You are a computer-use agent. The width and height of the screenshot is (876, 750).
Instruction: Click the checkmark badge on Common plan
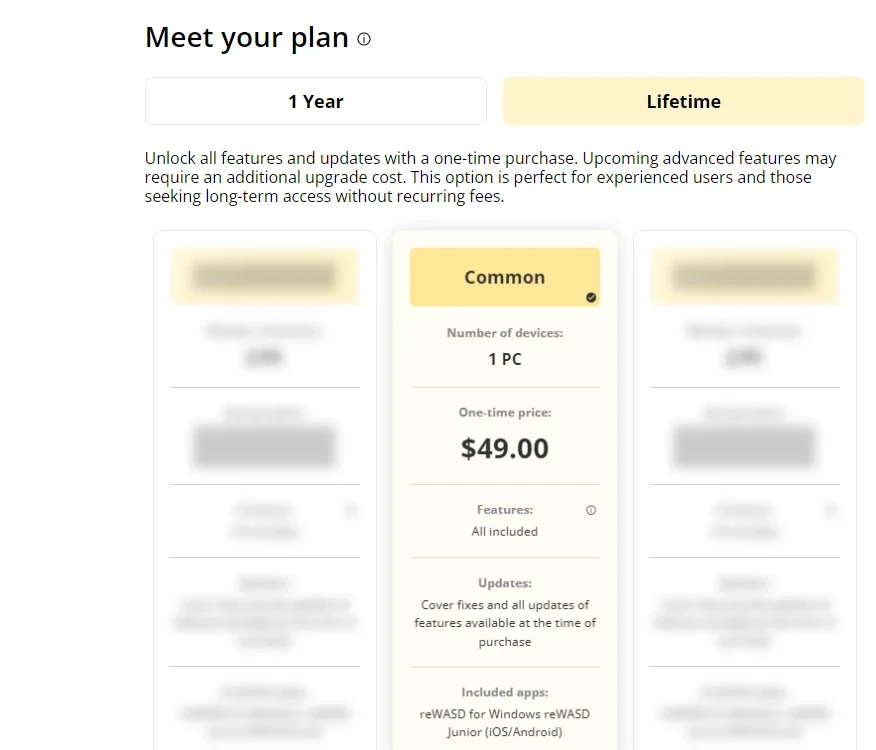(591, 297)
